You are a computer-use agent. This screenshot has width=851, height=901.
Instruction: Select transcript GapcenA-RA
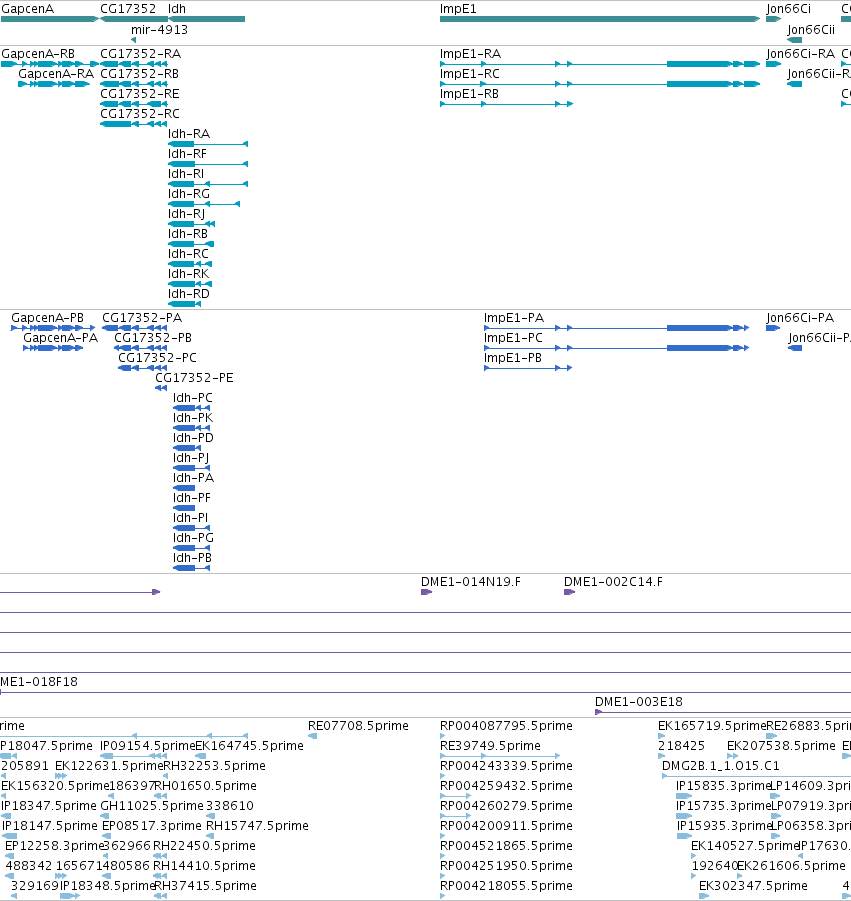[54, 84]
